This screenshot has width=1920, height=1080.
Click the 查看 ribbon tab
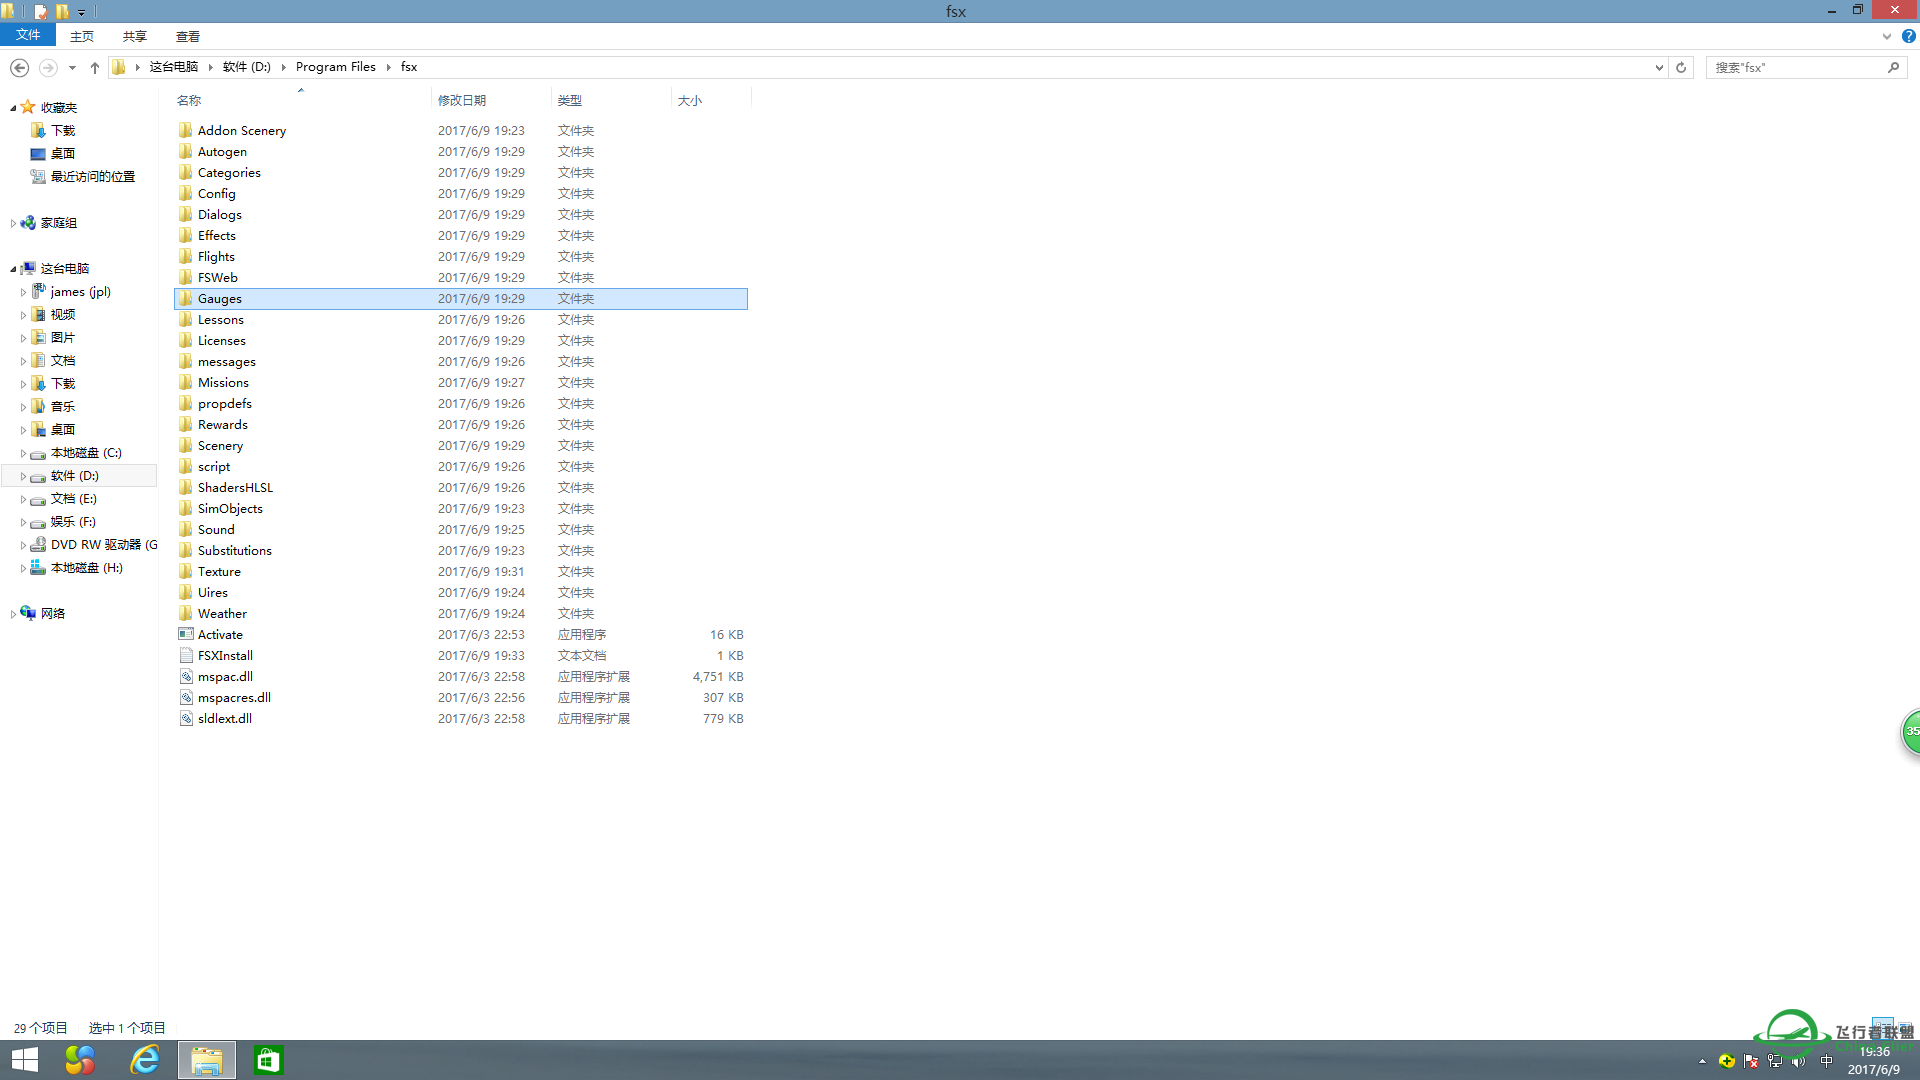point(187,36)
